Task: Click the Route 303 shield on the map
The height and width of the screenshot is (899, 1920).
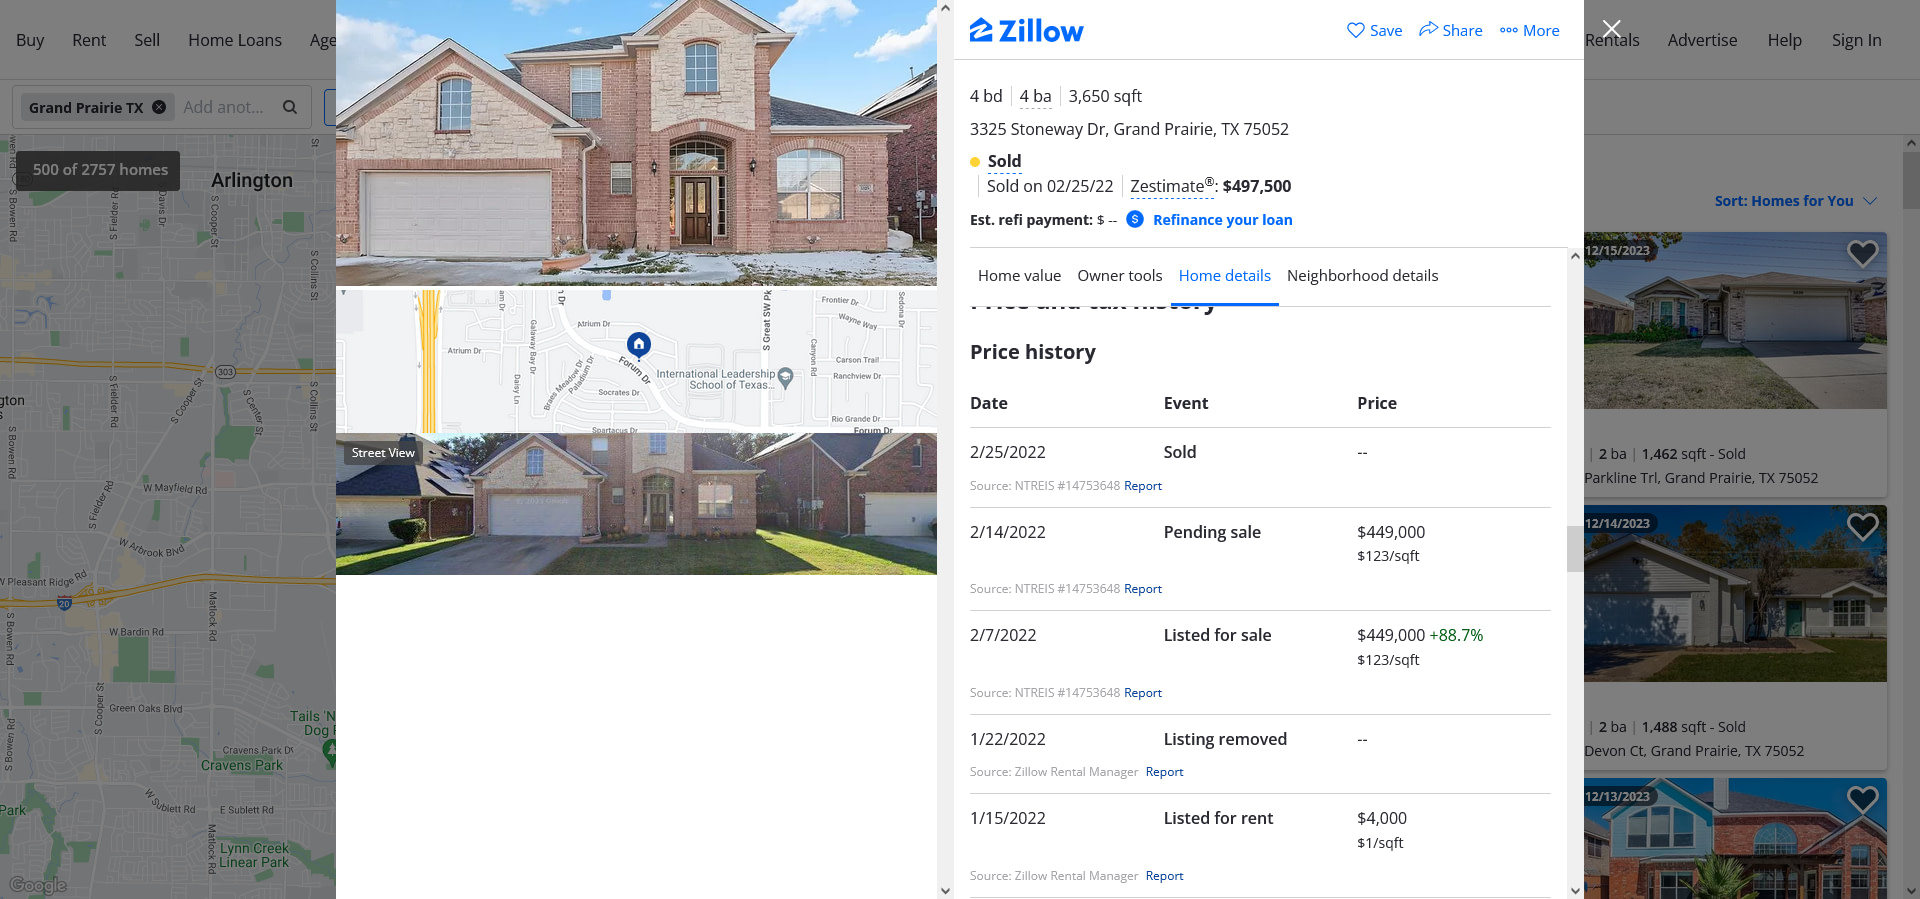Action: (226, 372)
